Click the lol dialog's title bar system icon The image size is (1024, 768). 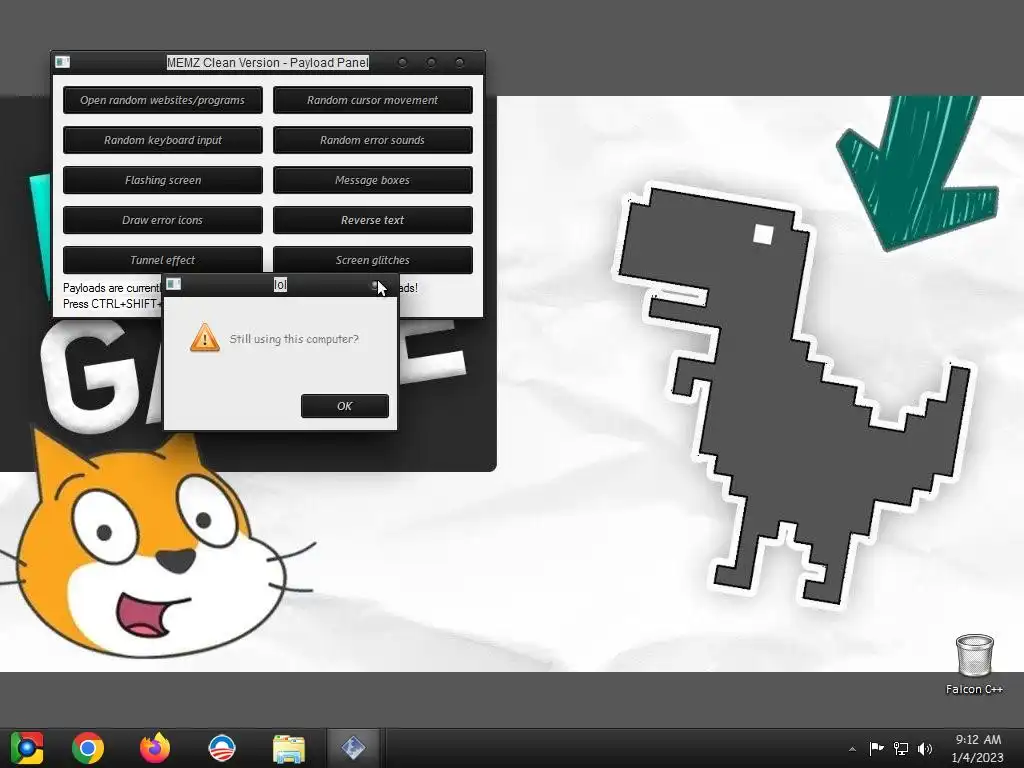click(174, 283)
